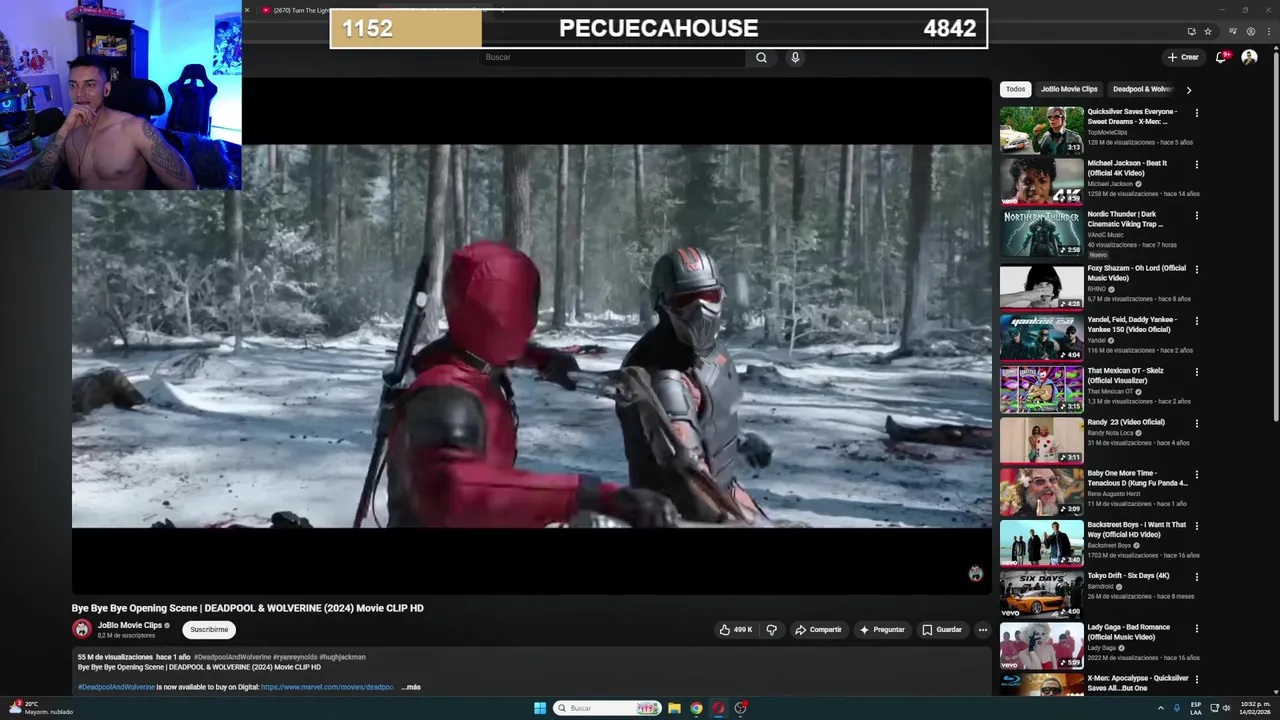The height and width of the screenshot is (720, 1280).
Task: Click the Preguntar button
Action: (882, 630)
